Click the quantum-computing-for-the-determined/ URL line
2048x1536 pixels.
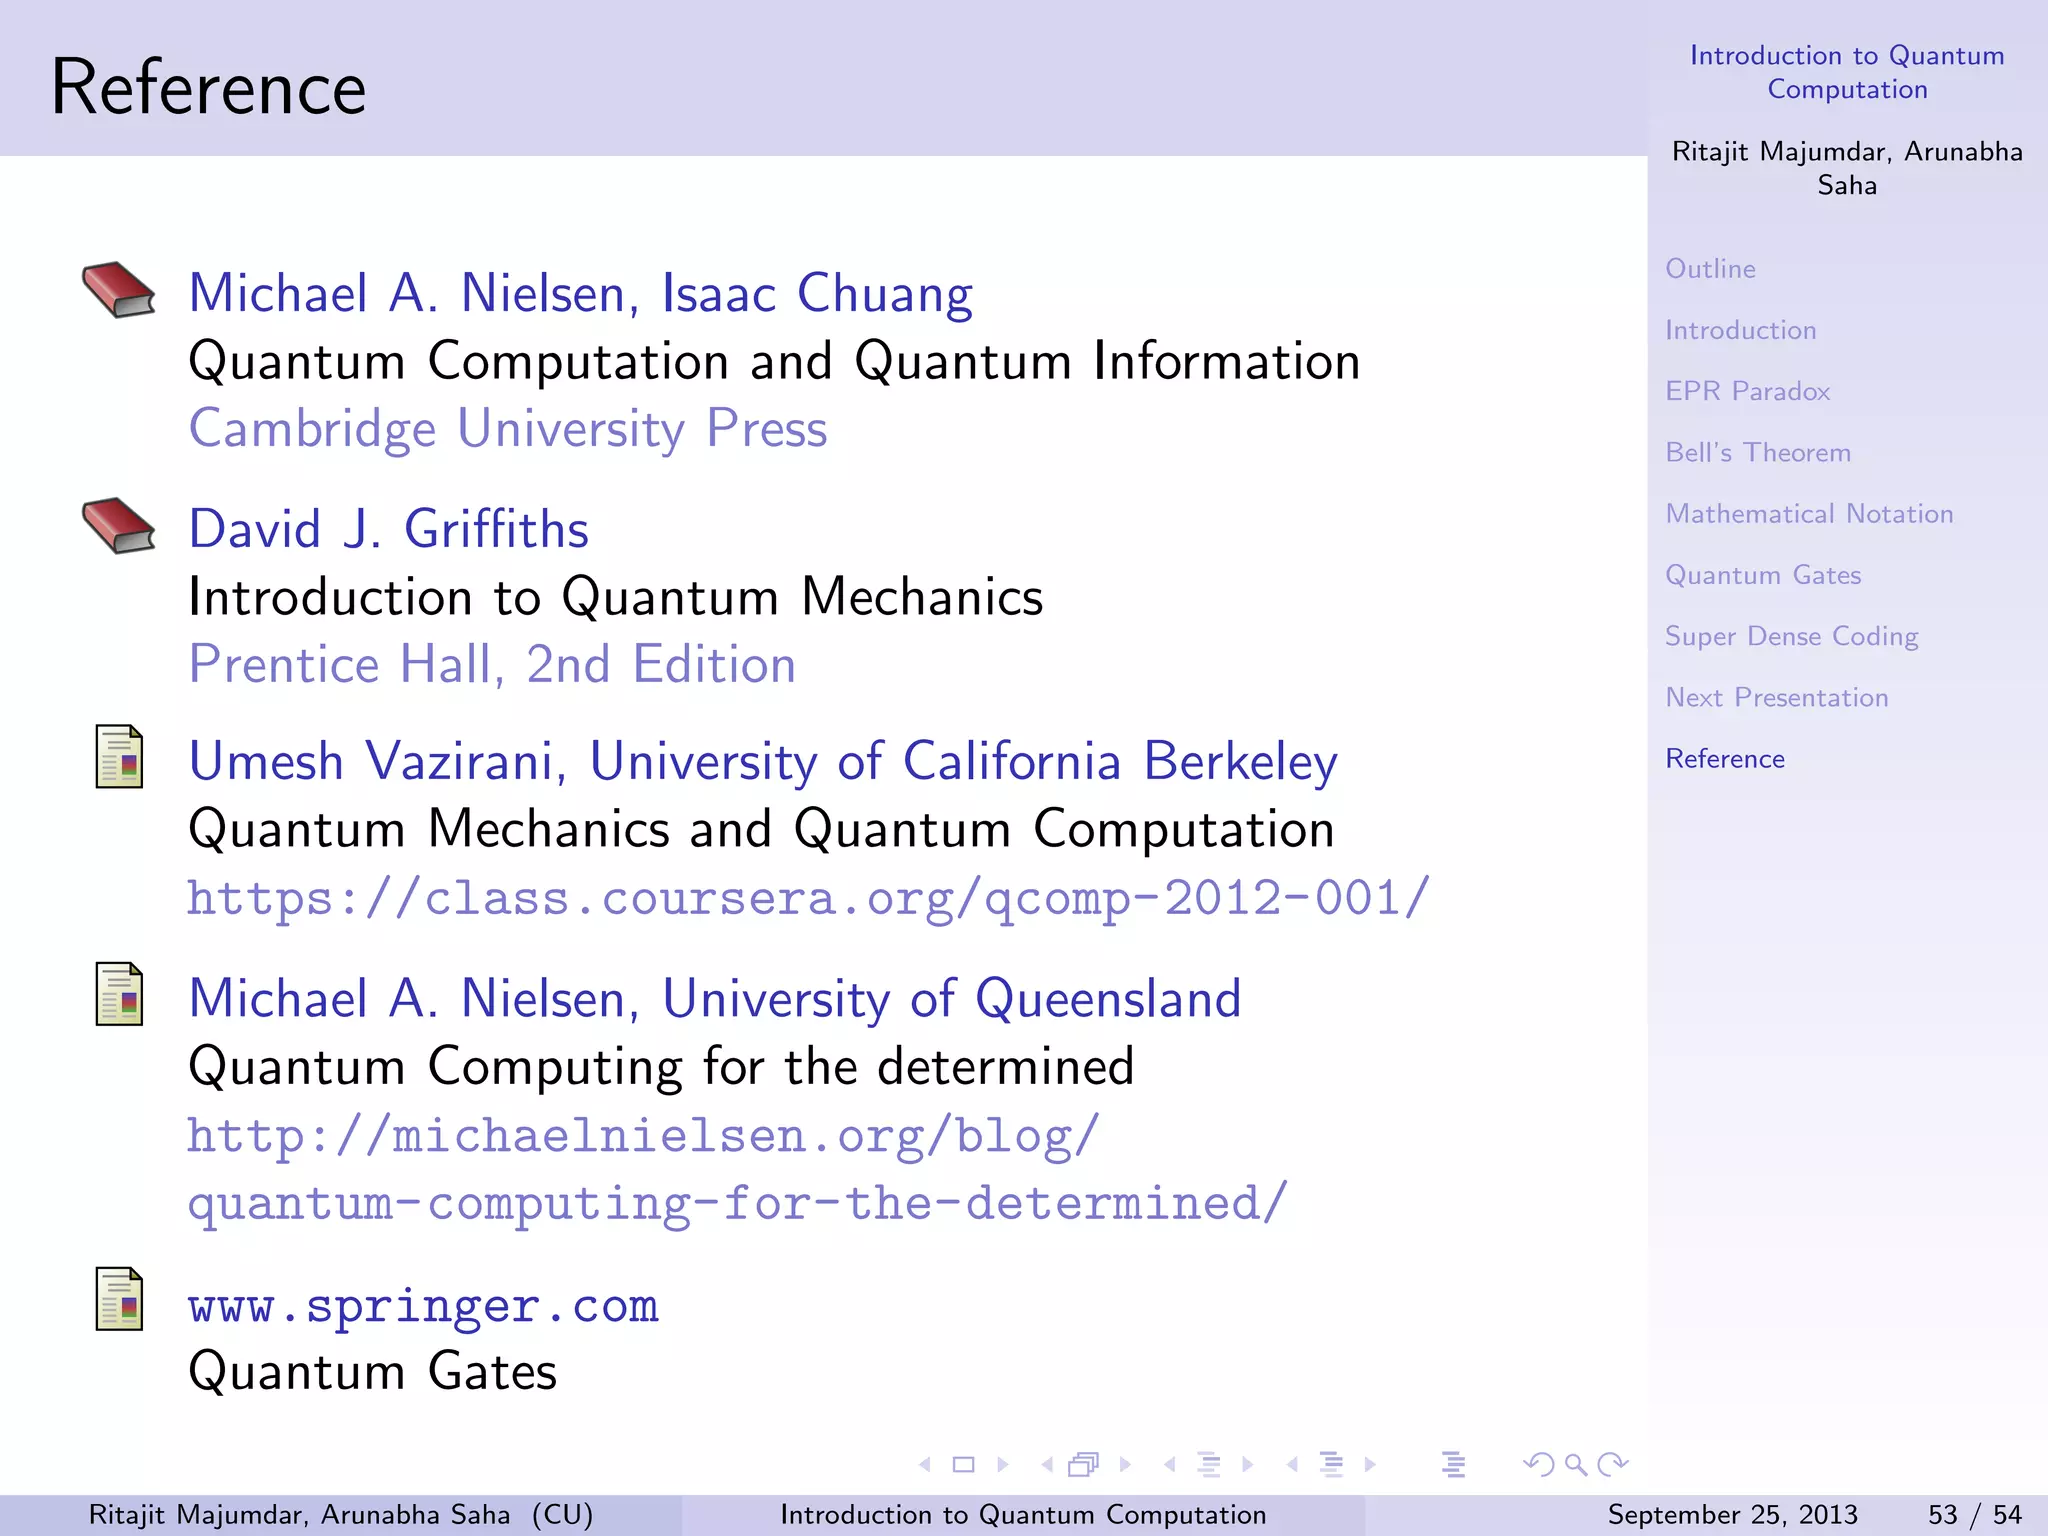coord(738,1203)
